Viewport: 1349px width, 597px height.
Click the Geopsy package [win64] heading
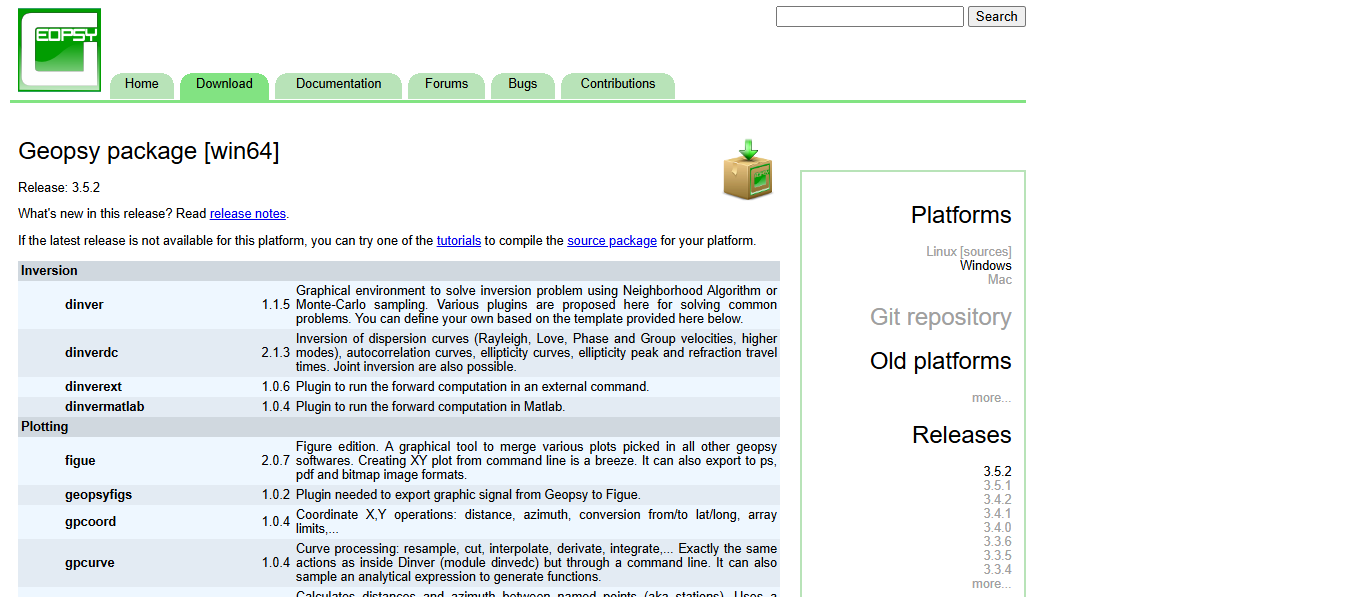[149, 152]
